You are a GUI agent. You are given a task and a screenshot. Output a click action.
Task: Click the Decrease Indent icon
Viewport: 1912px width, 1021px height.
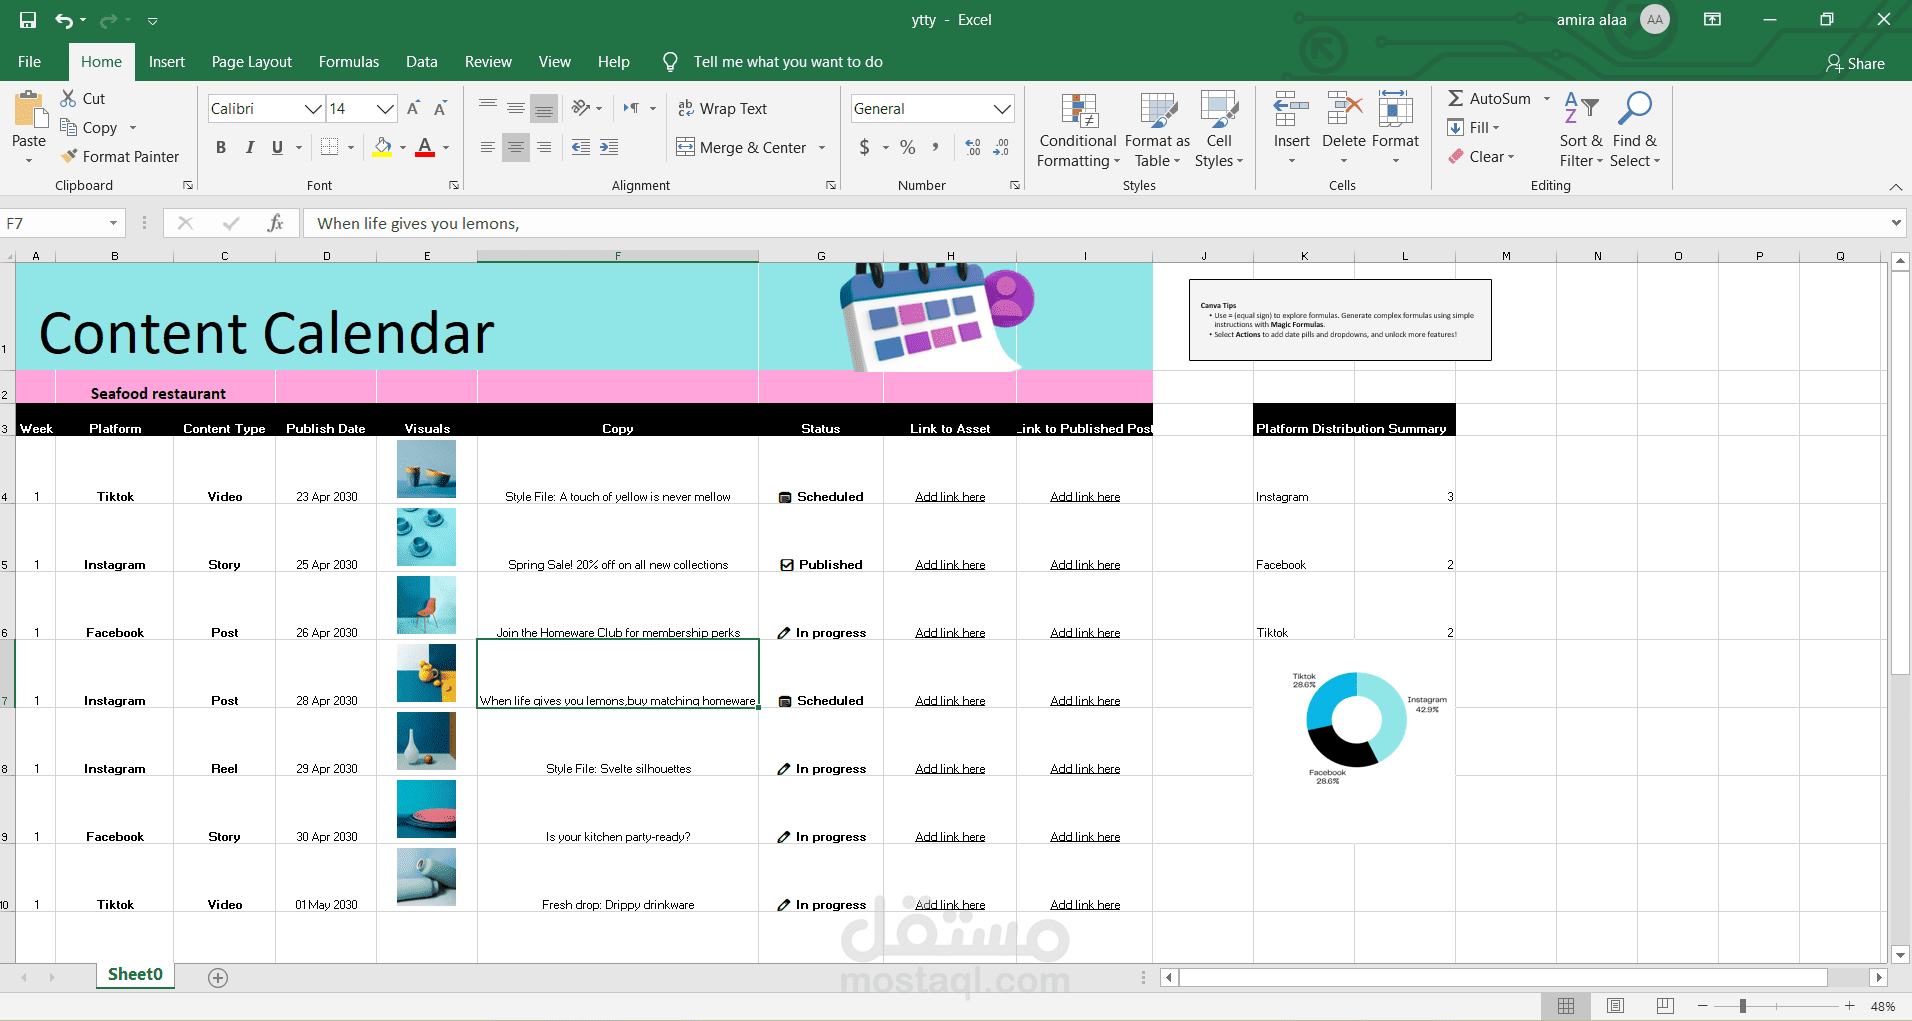click(x=580, y=147)
